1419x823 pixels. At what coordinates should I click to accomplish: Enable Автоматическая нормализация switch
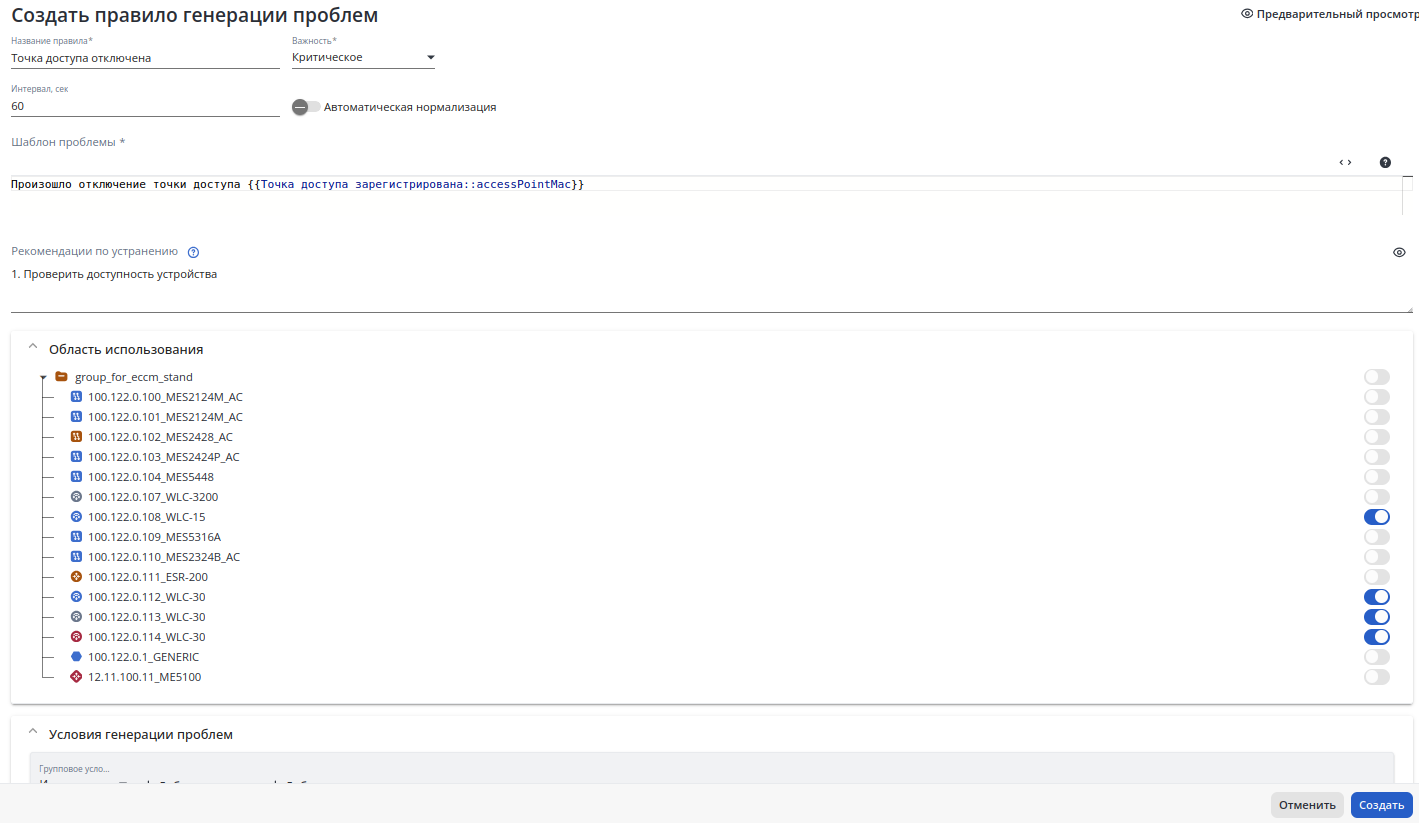(306, 107)
